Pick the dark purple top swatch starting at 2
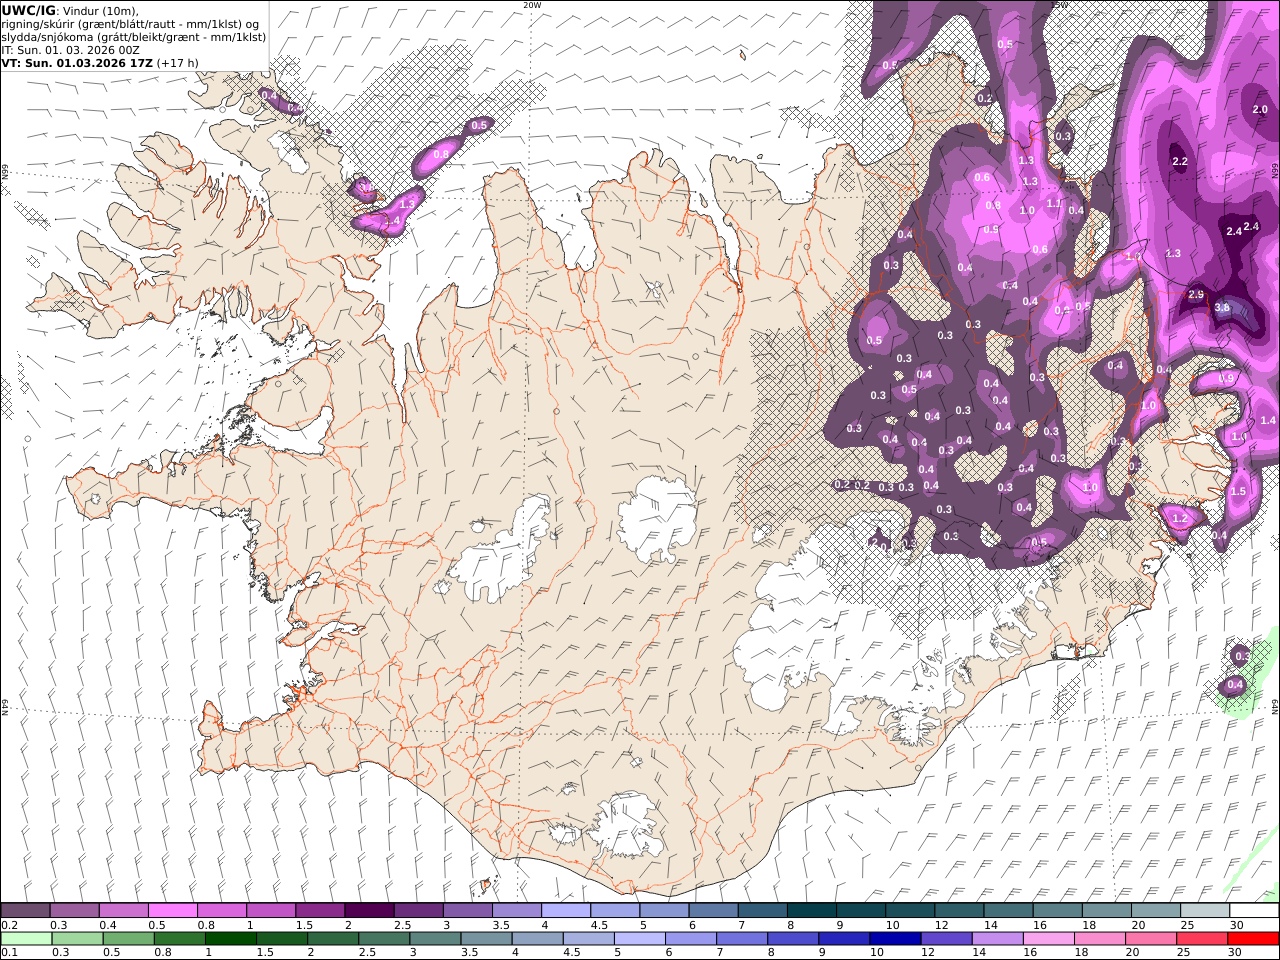Screen dimensions: 1280x960 (369, 911)
